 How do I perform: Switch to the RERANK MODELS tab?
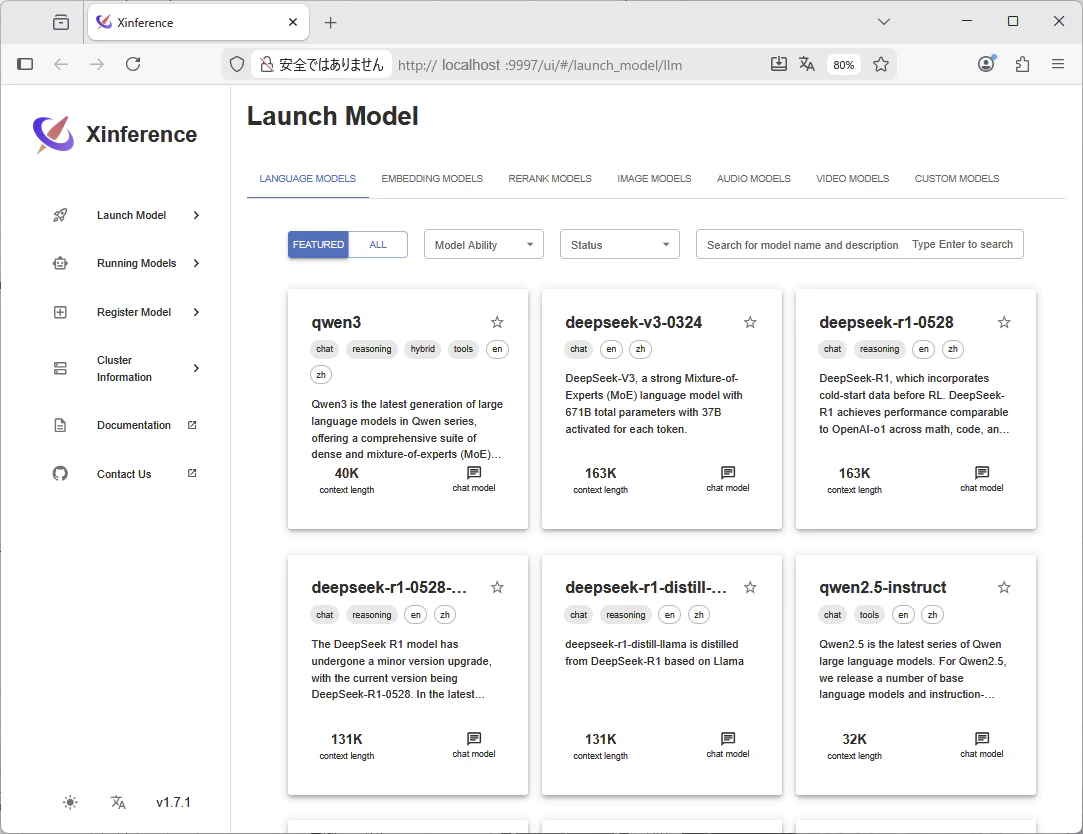[x=550, y=178]
